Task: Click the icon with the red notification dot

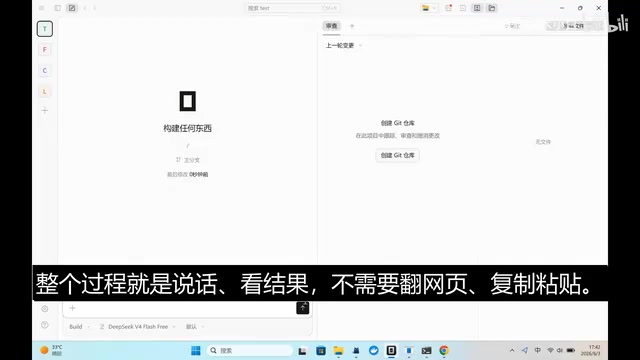Action: (449, 8)
